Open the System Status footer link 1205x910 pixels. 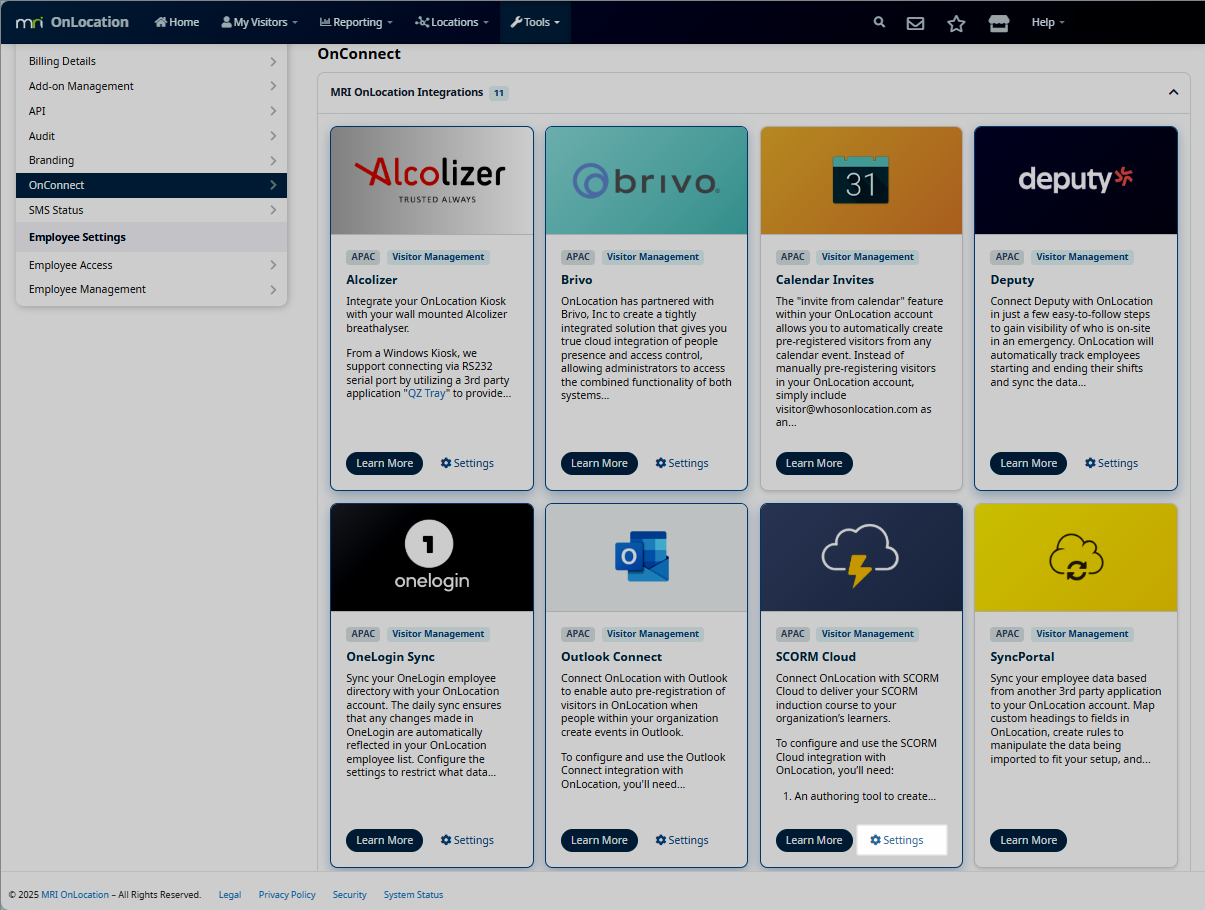[x=413, y=895]
